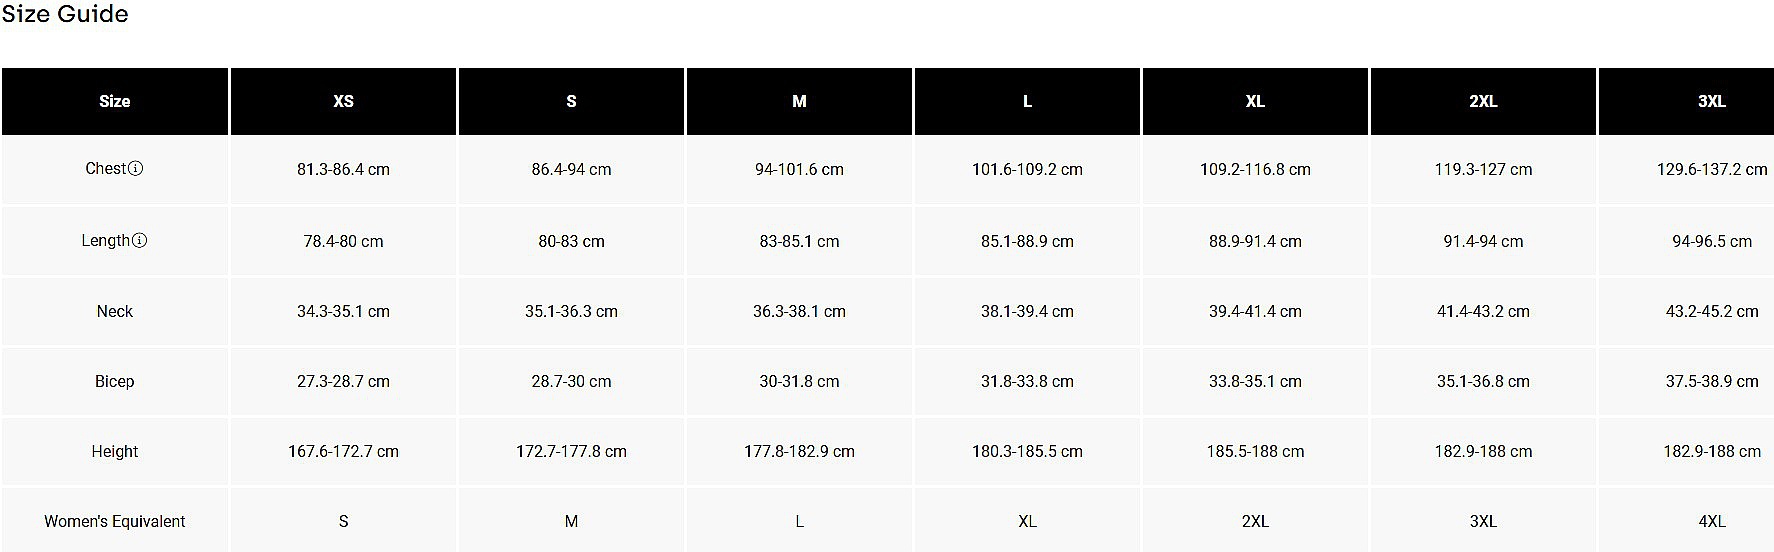The height and width of the screenshot is (552, 1774).
Task: Click the Bicep row label
Action: pyautogui.click(x=115, y=381)
